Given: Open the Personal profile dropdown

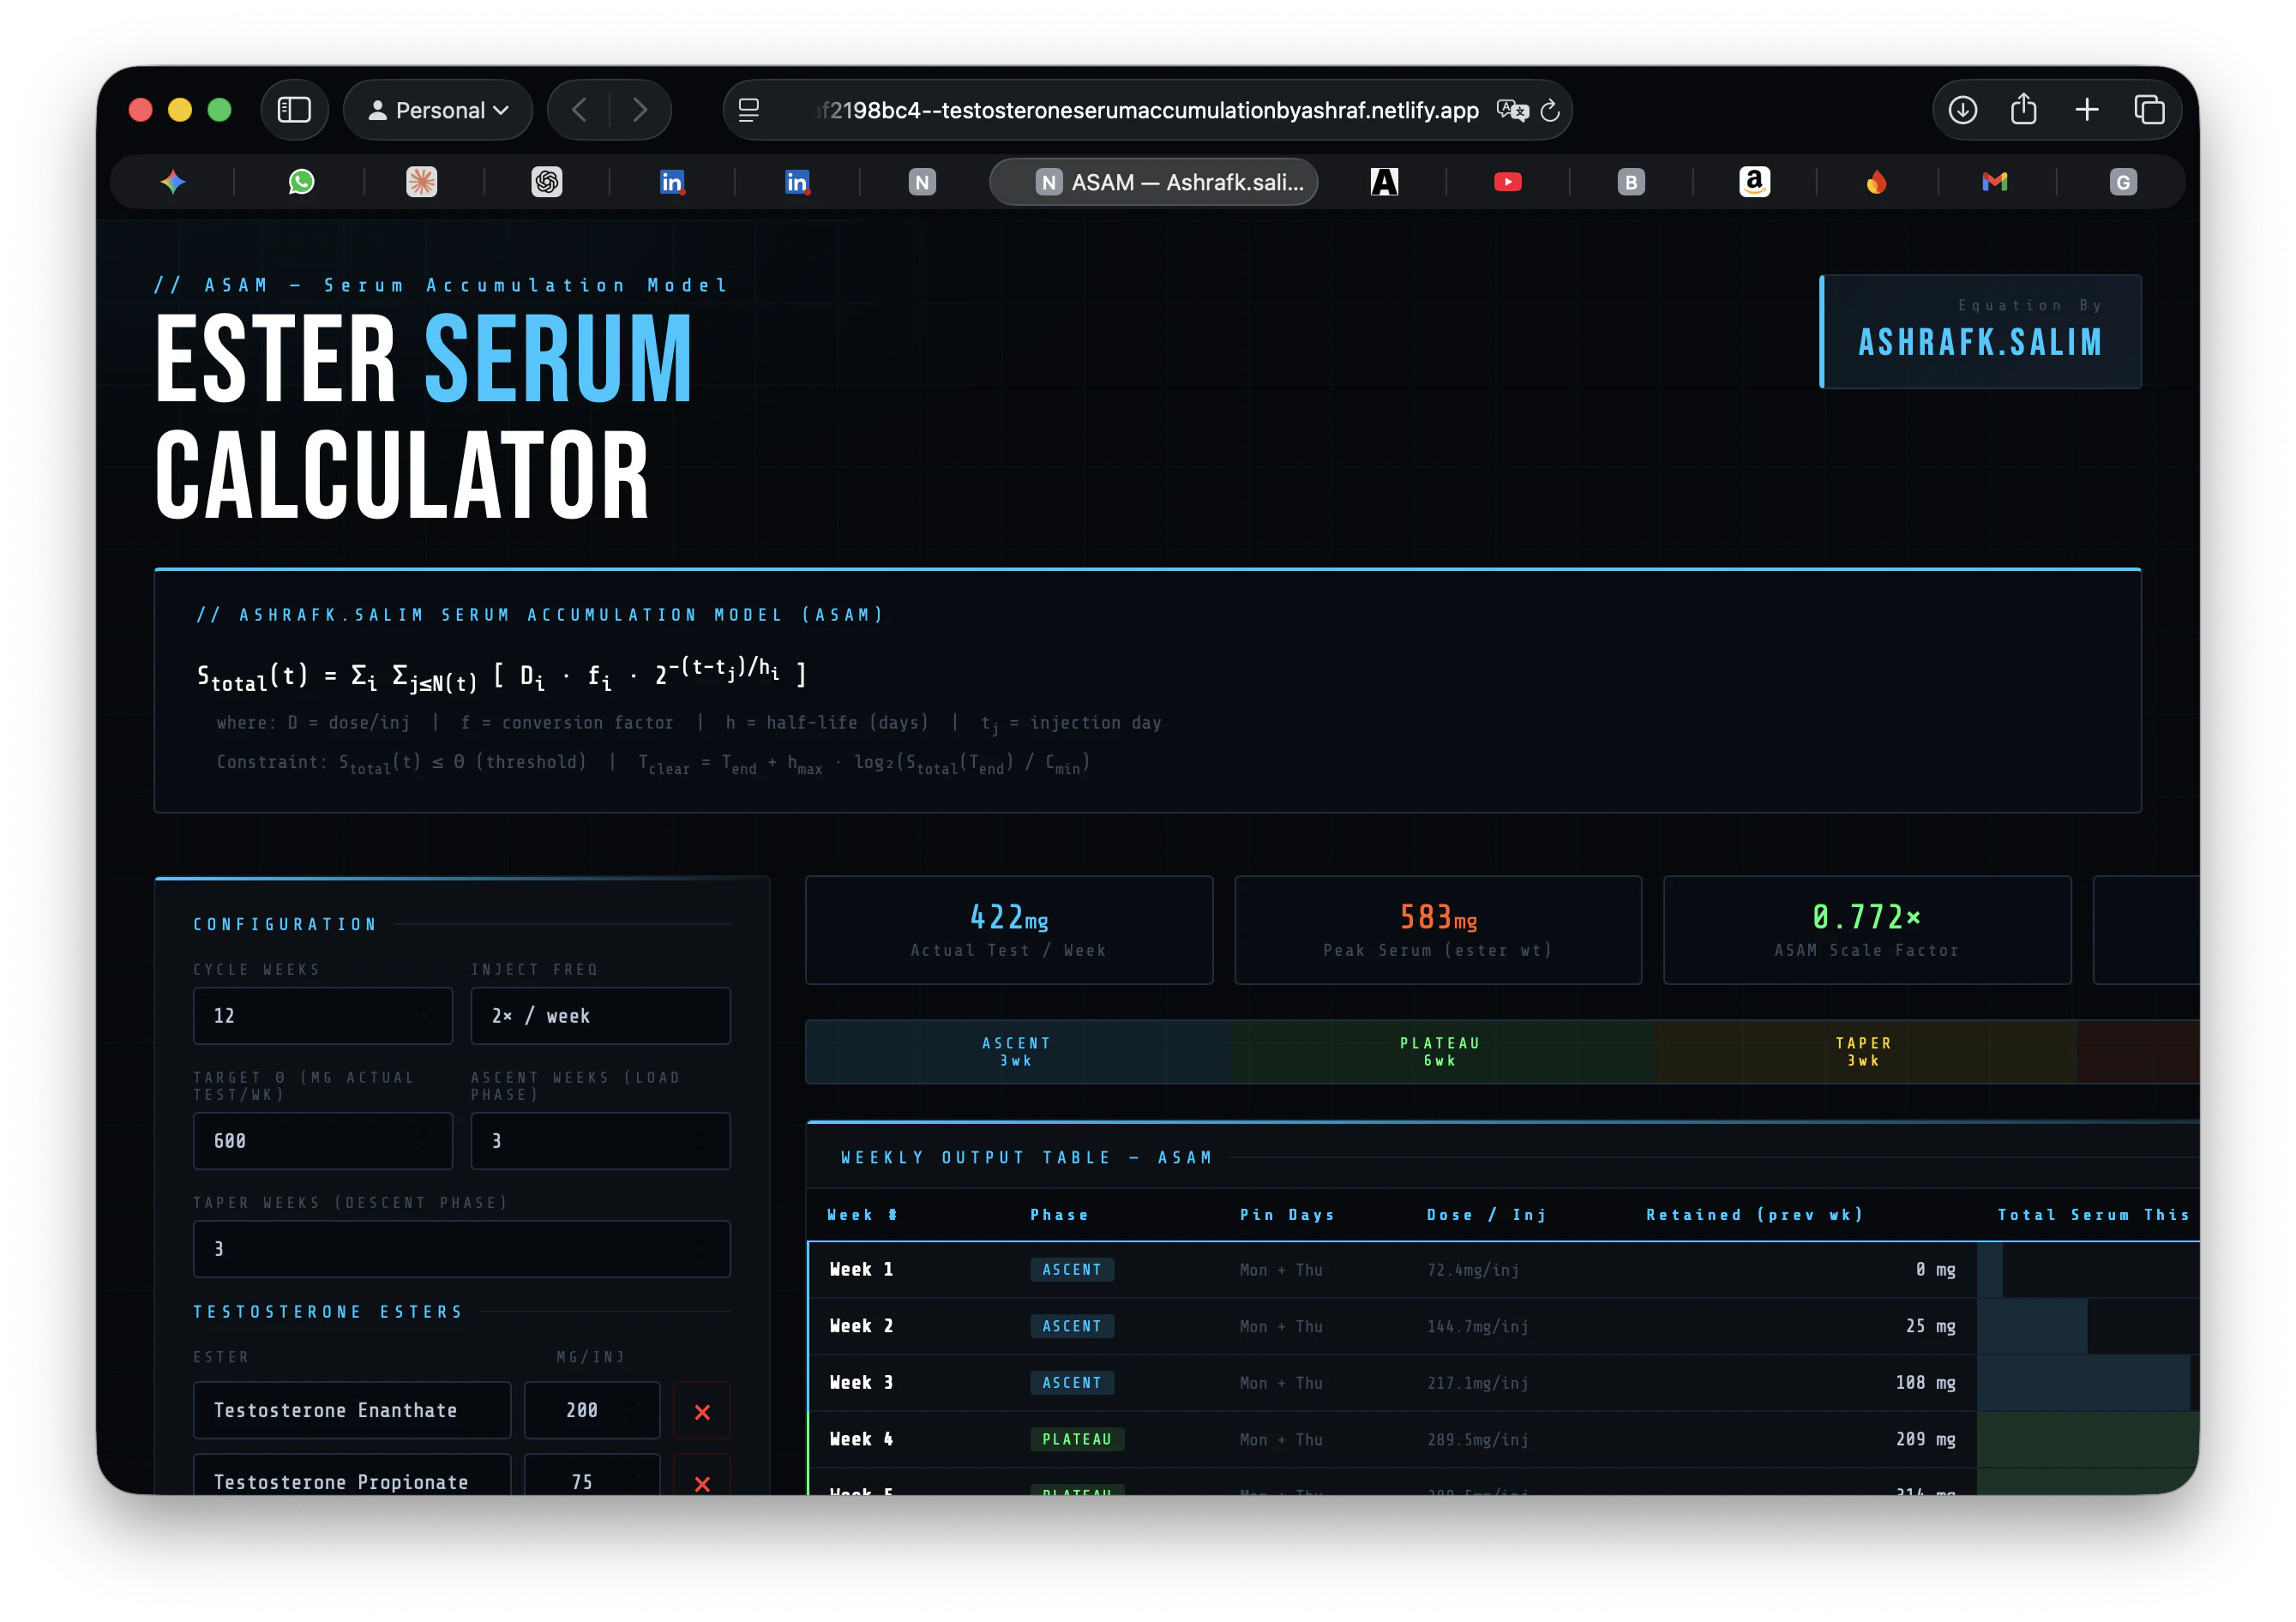Looking at the screenshot, I should [438, 110].
